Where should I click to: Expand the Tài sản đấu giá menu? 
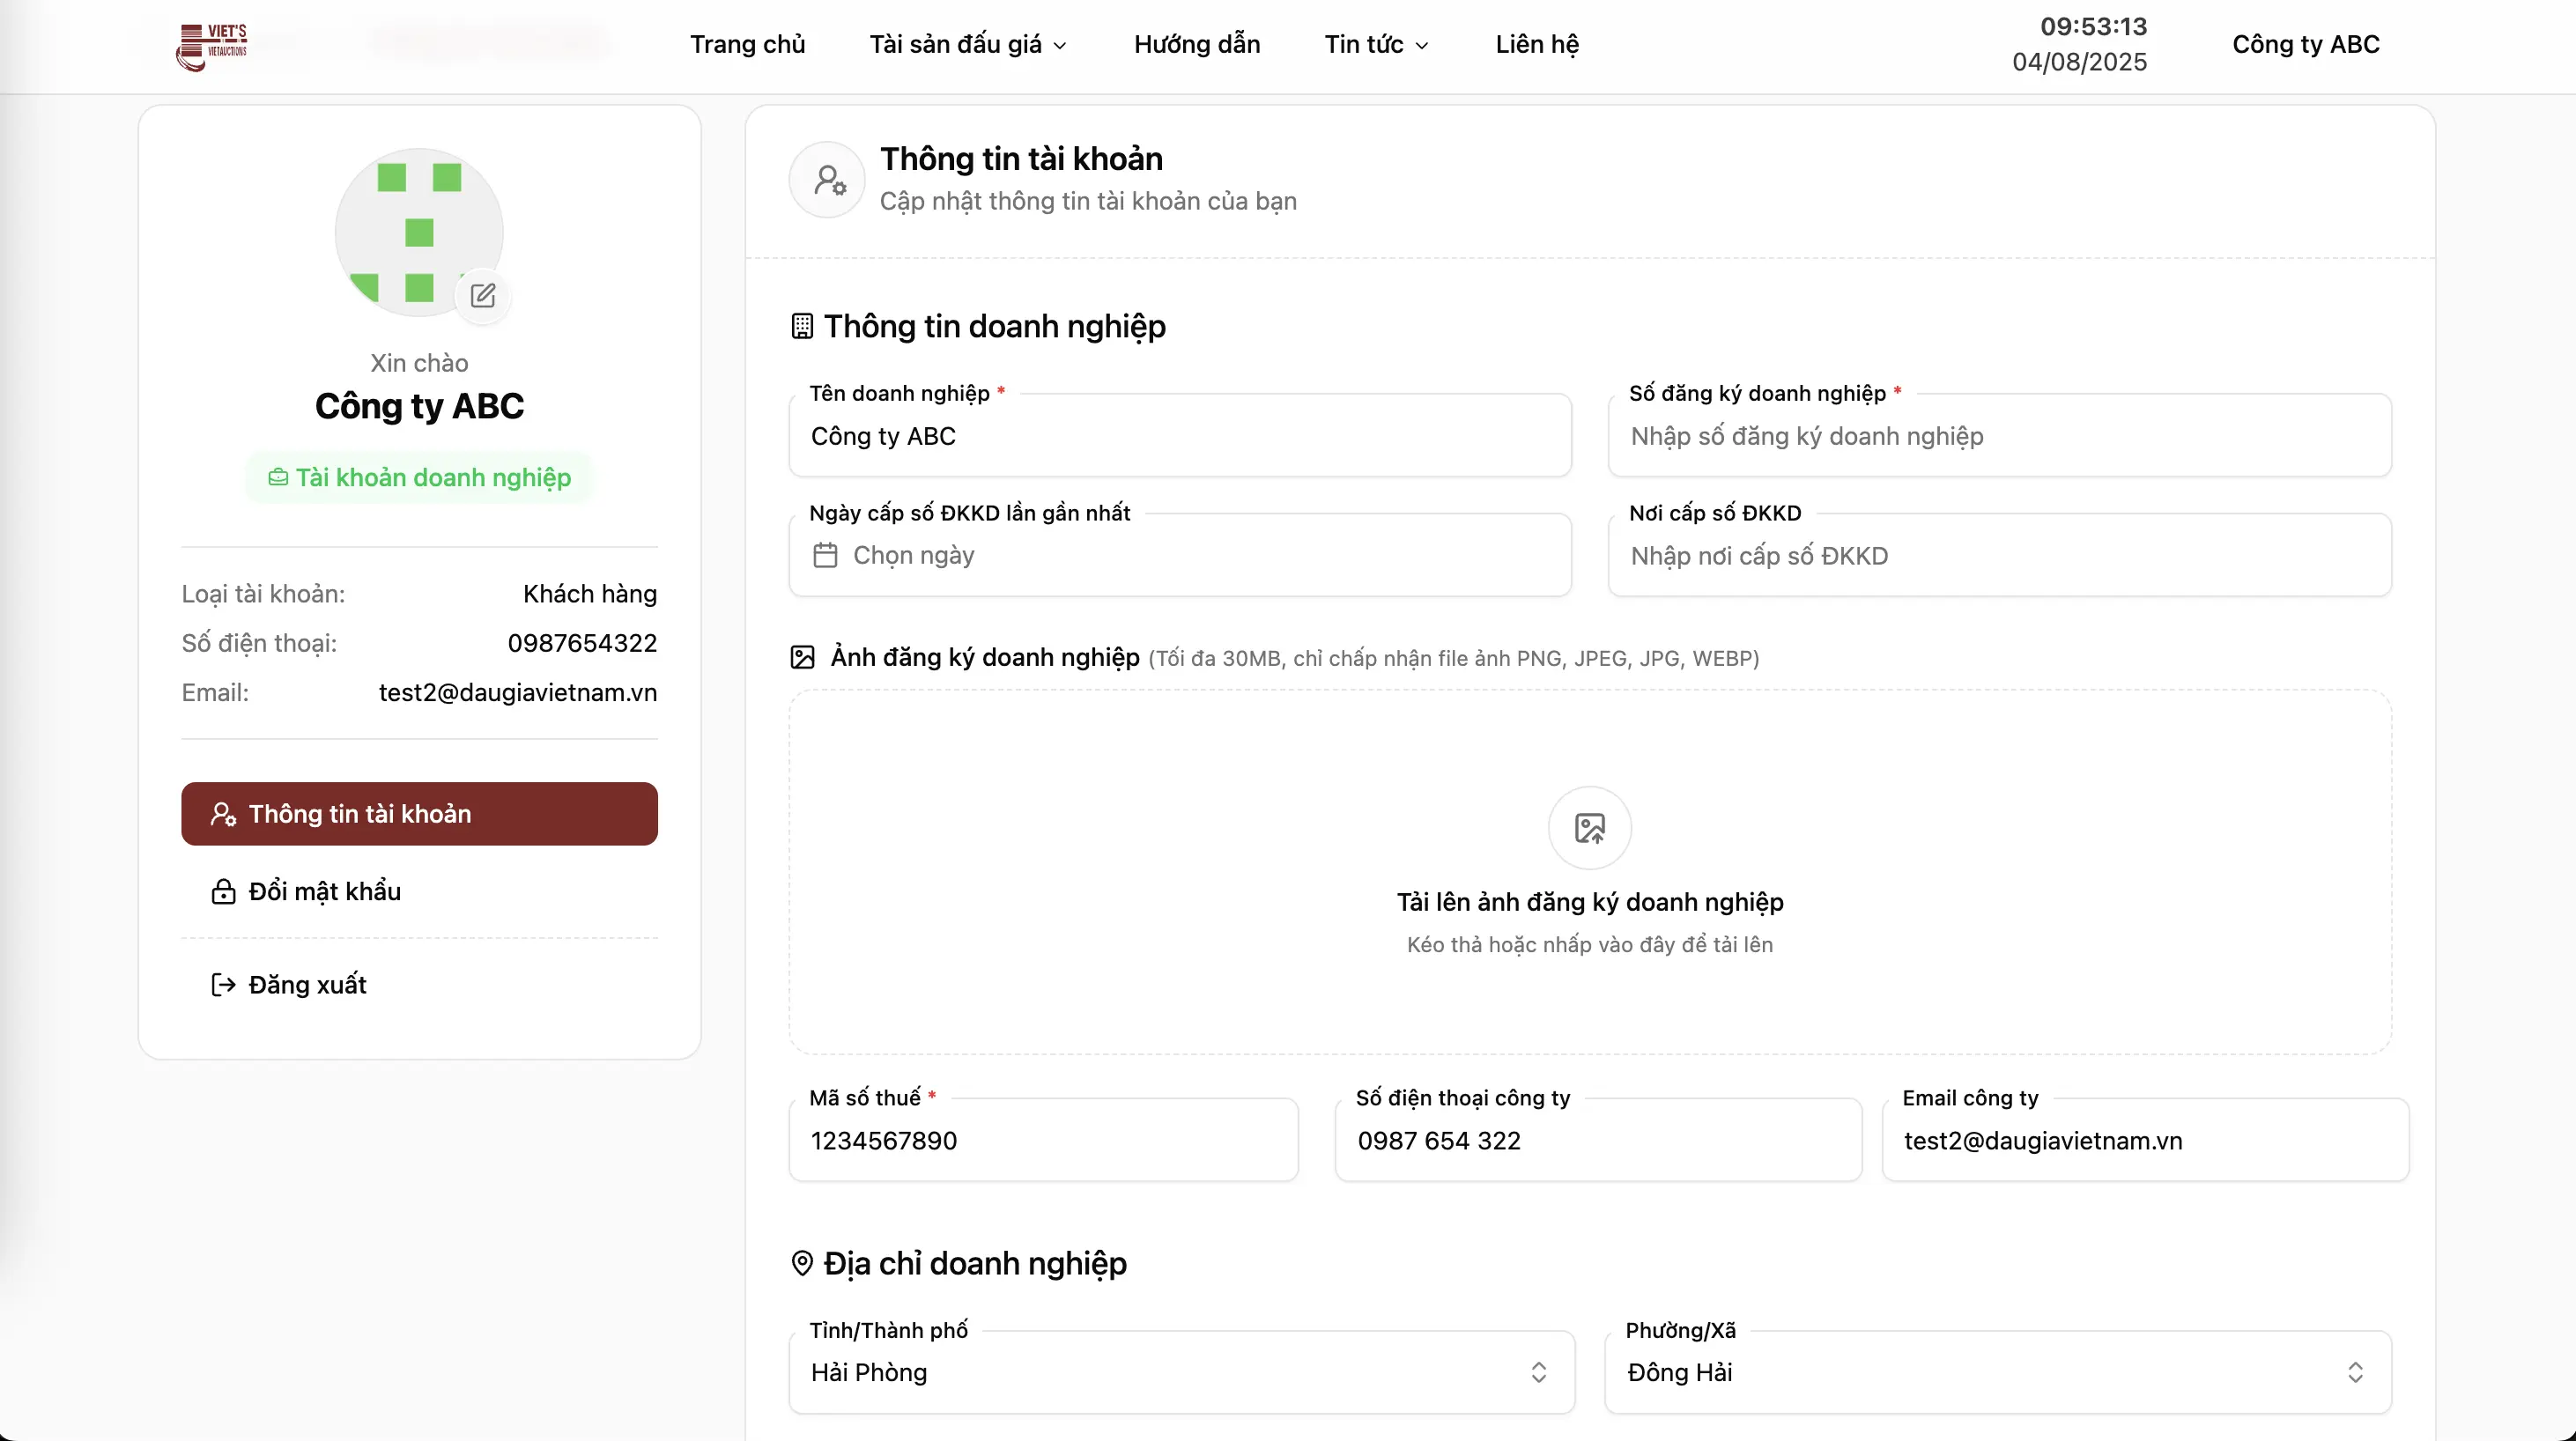pyautogui.click(x=967, y=45)
